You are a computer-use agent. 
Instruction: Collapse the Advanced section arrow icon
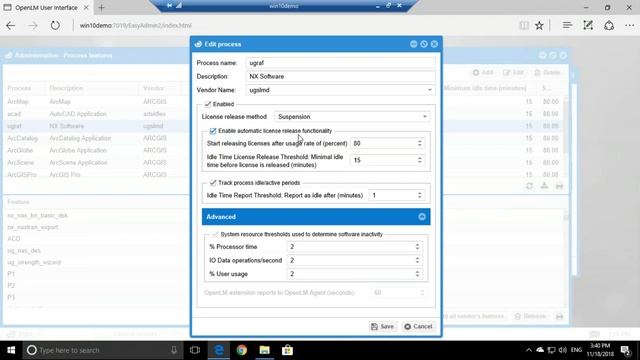pyautogui.click(x=422, y=217)
